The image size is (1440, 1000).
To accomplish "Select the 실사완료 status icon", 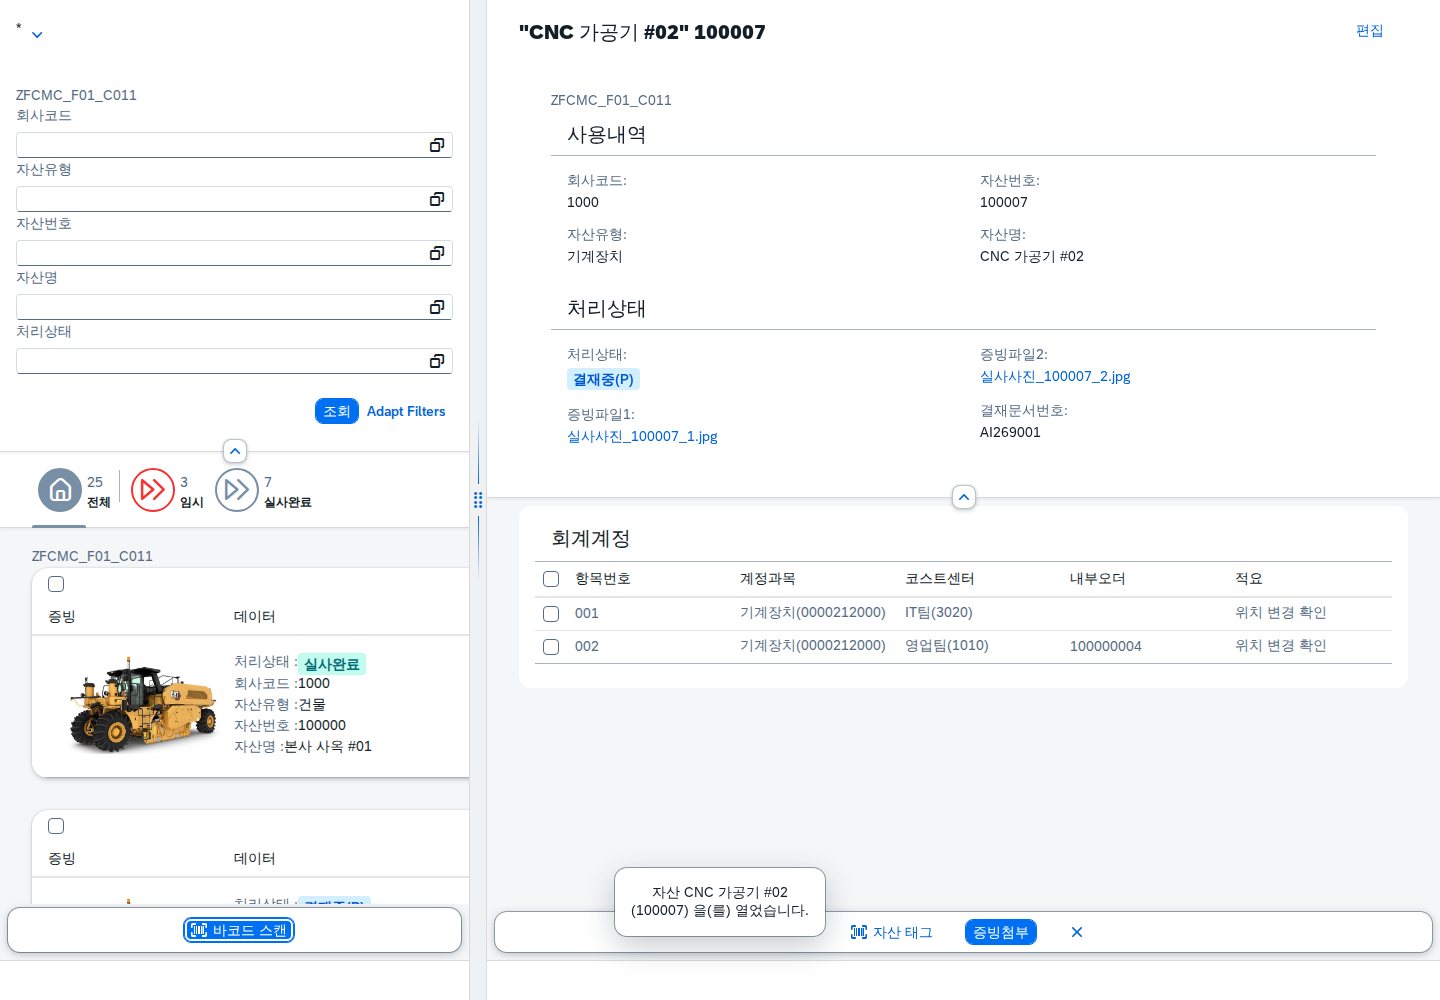I will pos(237,490).
